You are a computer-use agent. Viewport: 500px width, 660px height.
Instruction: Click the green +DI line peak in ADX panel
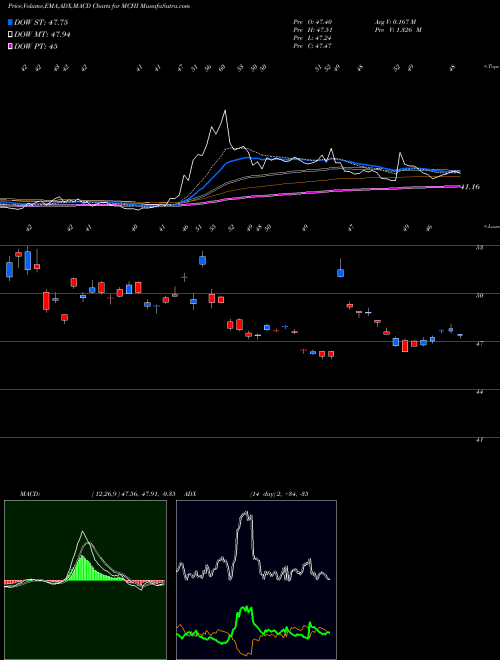click(x=245, y=609)
